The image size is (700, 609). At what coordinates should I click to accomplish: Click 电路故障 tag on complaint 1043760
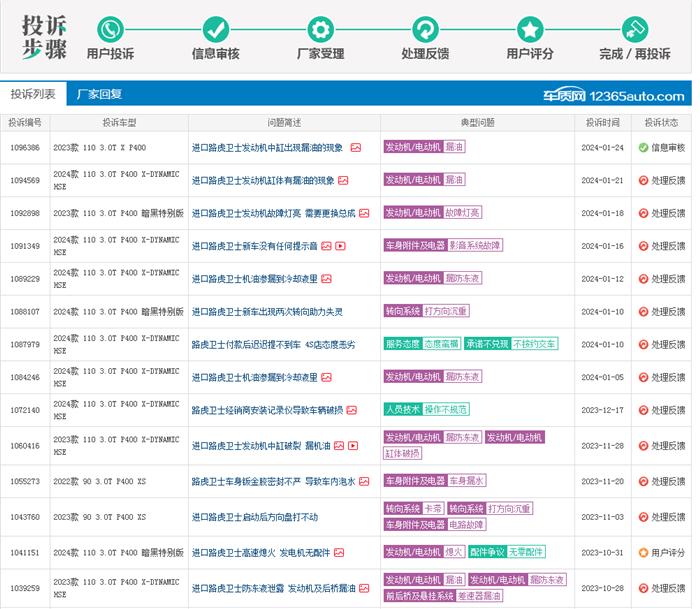[x=467, y=525]
